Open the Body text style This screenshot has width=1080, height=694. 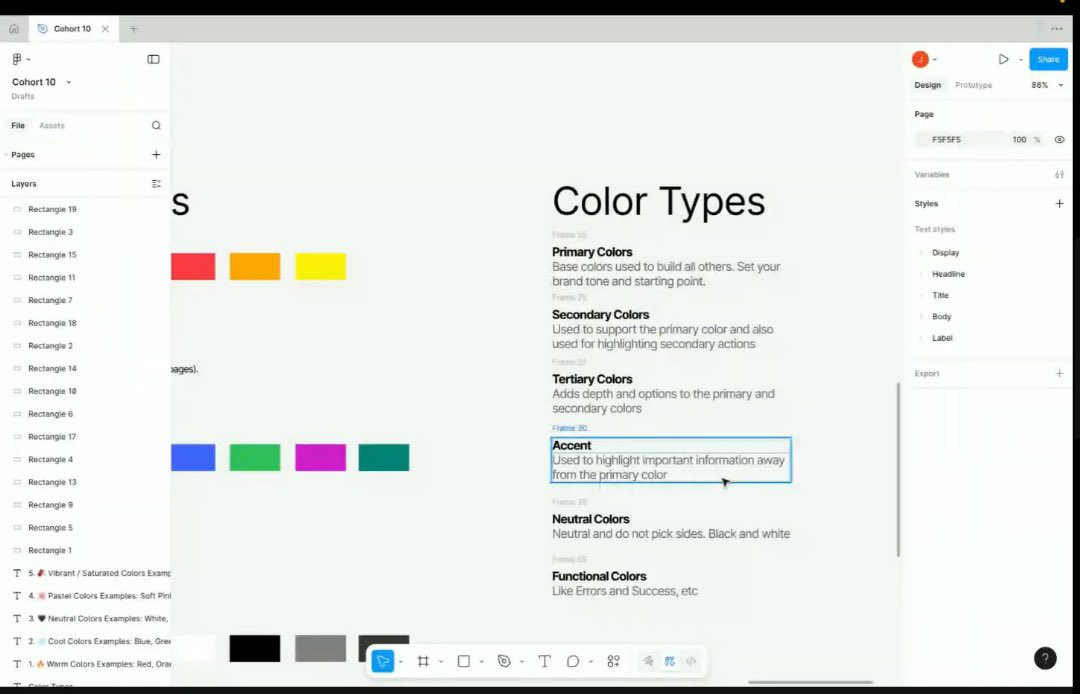click(941, 317)
